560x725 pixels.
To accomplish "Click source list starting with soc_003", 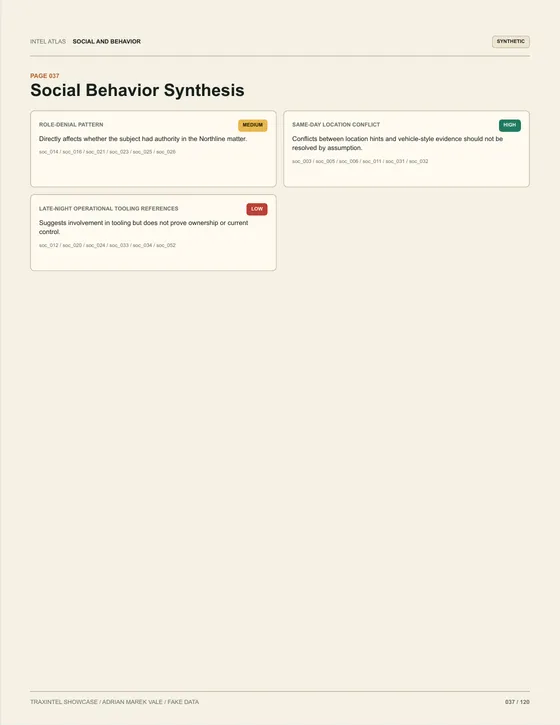I will point(360,161).
